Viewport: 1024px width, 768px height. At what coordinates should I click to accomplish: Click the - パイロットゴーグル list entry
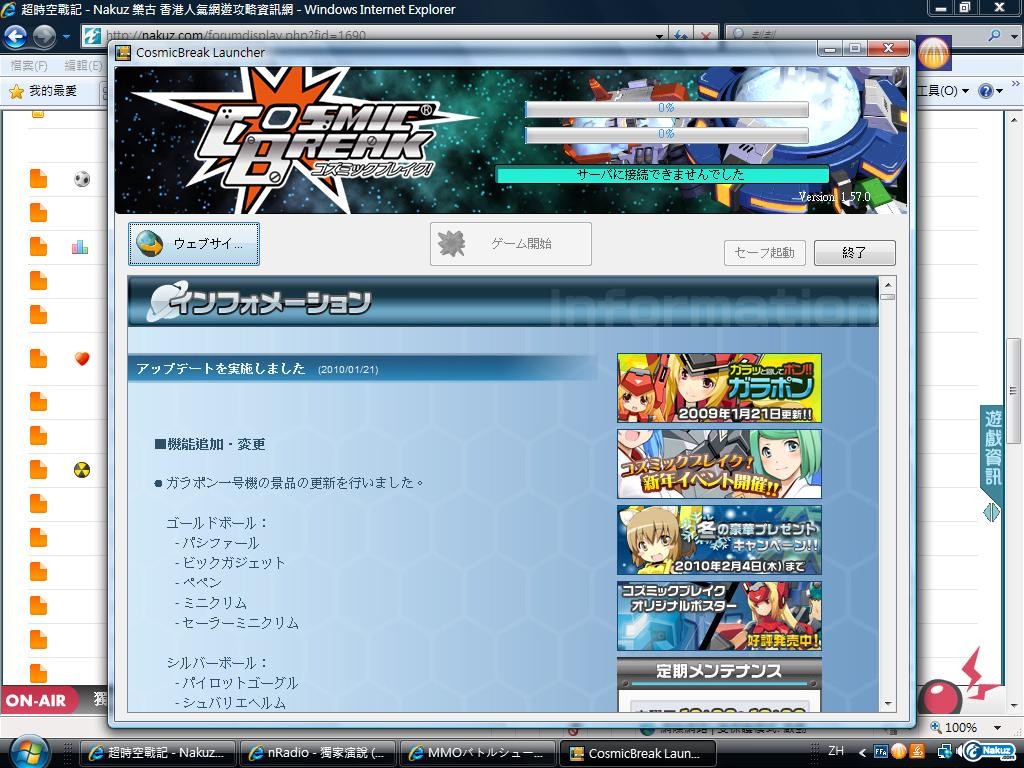click(236, 683)
